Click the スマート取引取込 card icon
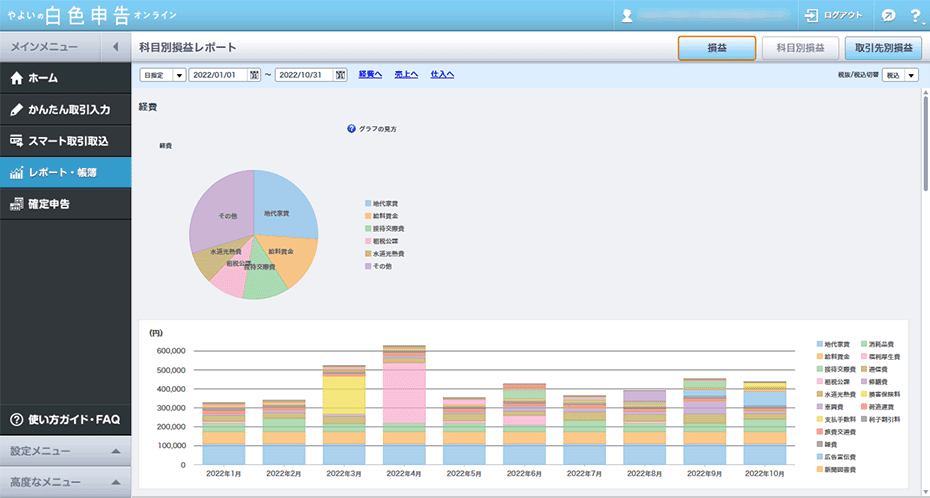 point(17,141)
